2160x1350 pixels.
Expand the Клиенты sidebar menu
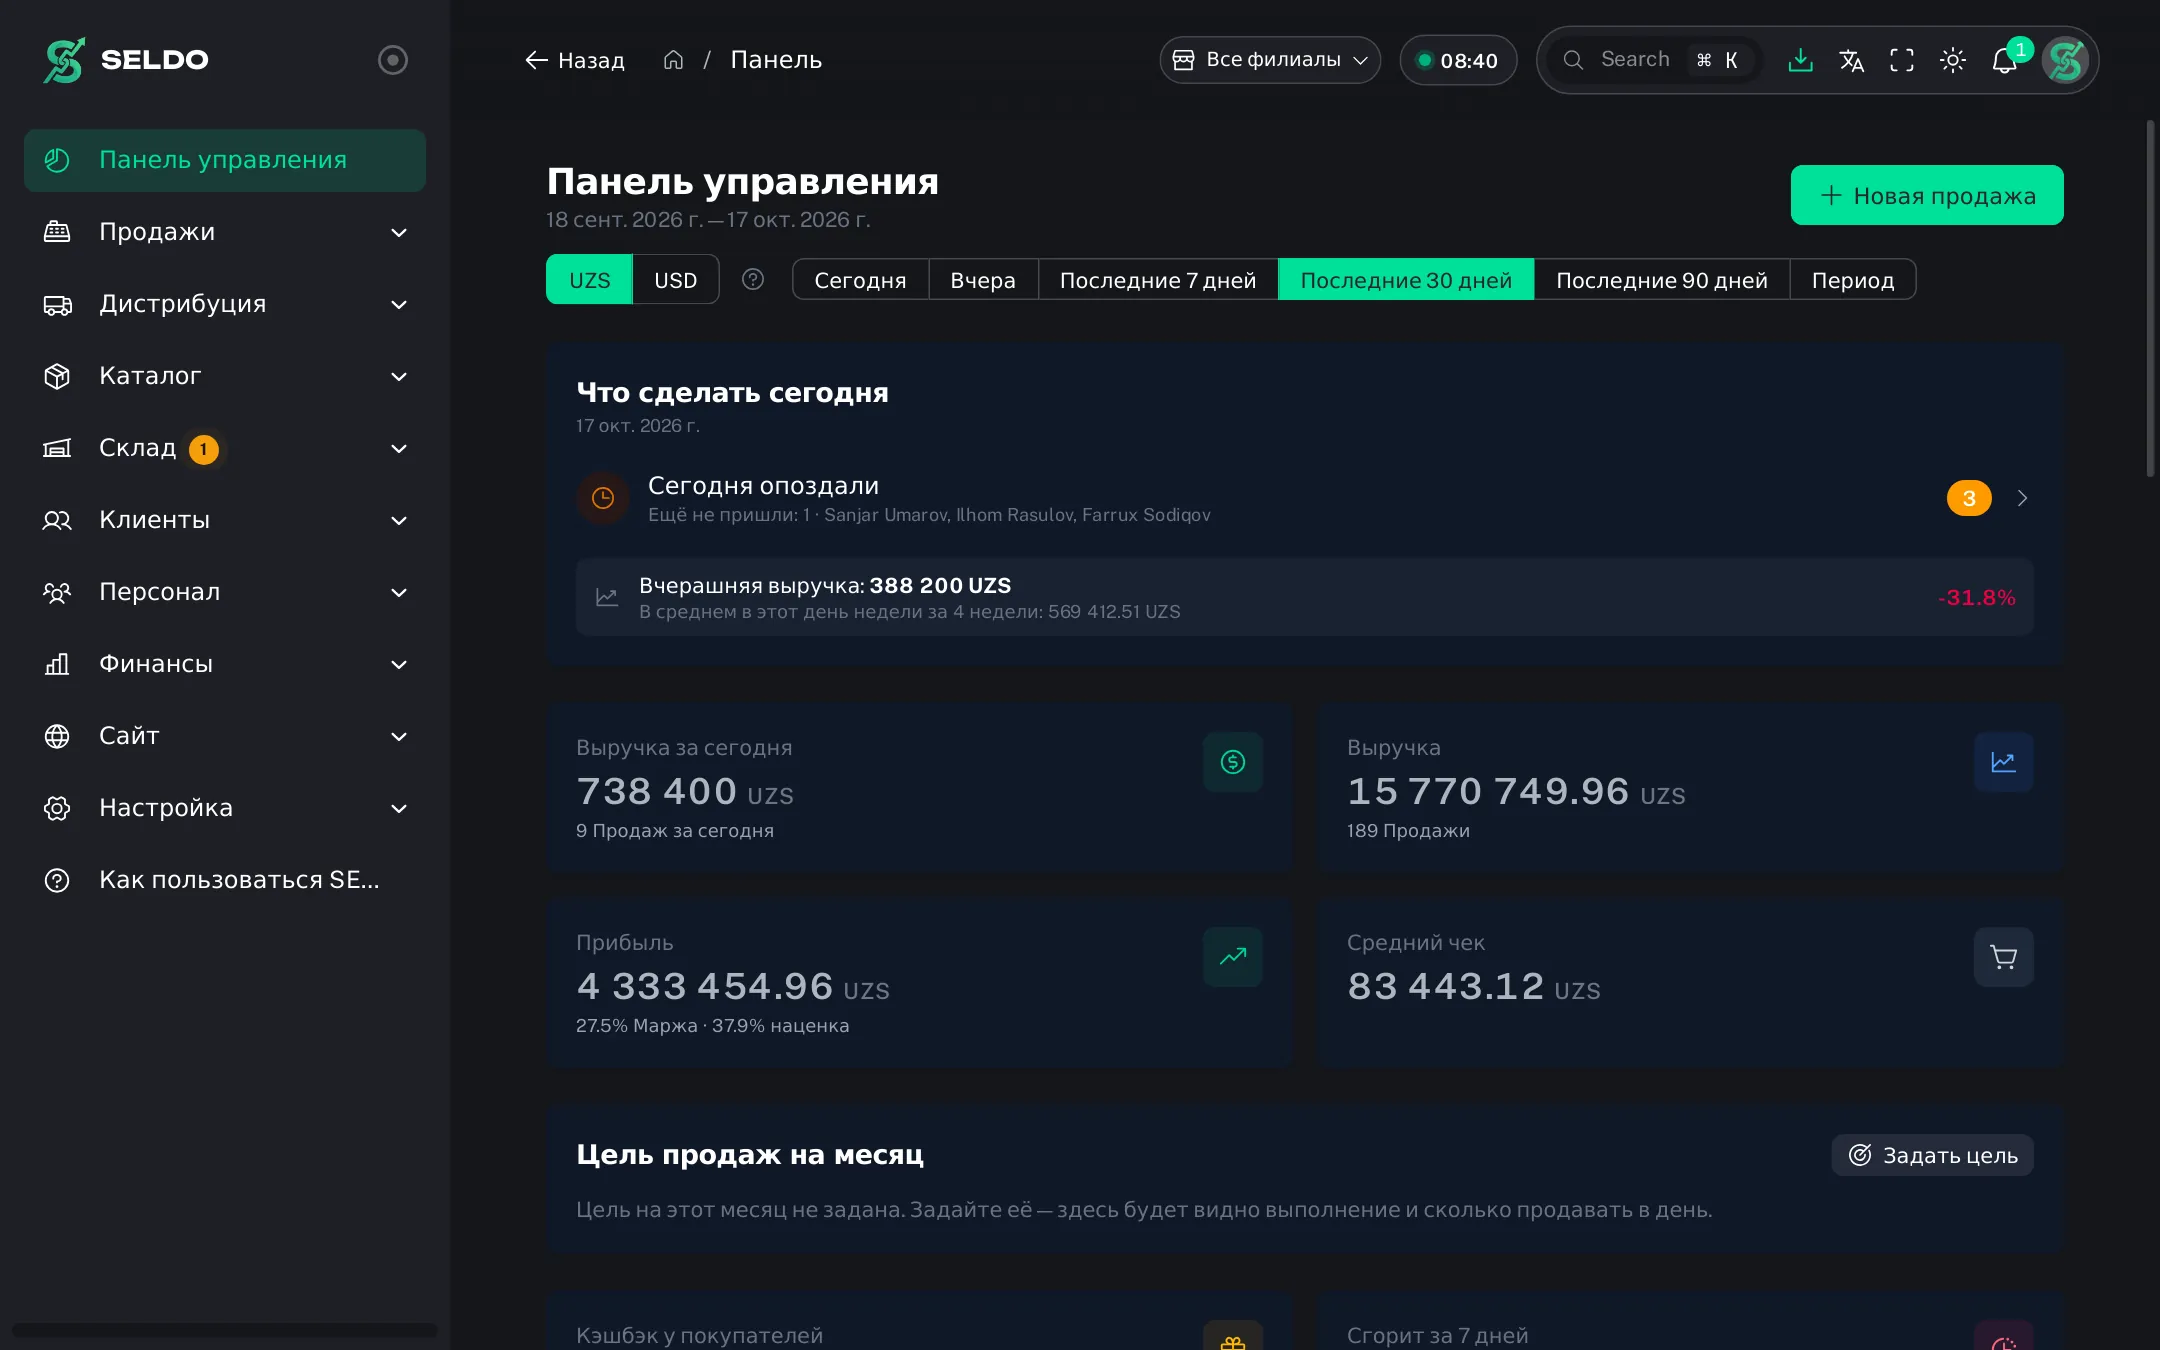click(x=225, y=520)
